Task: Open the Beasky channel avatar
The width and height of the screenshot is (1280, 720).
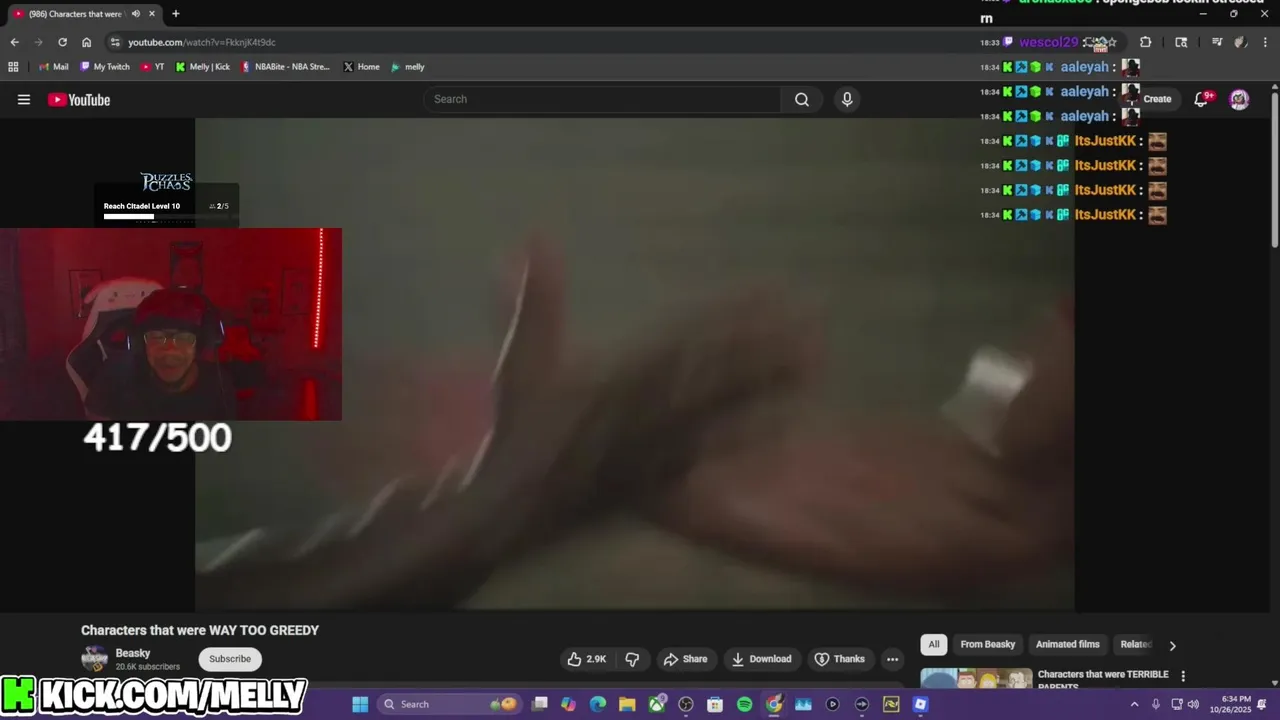Action: (94, 659)
